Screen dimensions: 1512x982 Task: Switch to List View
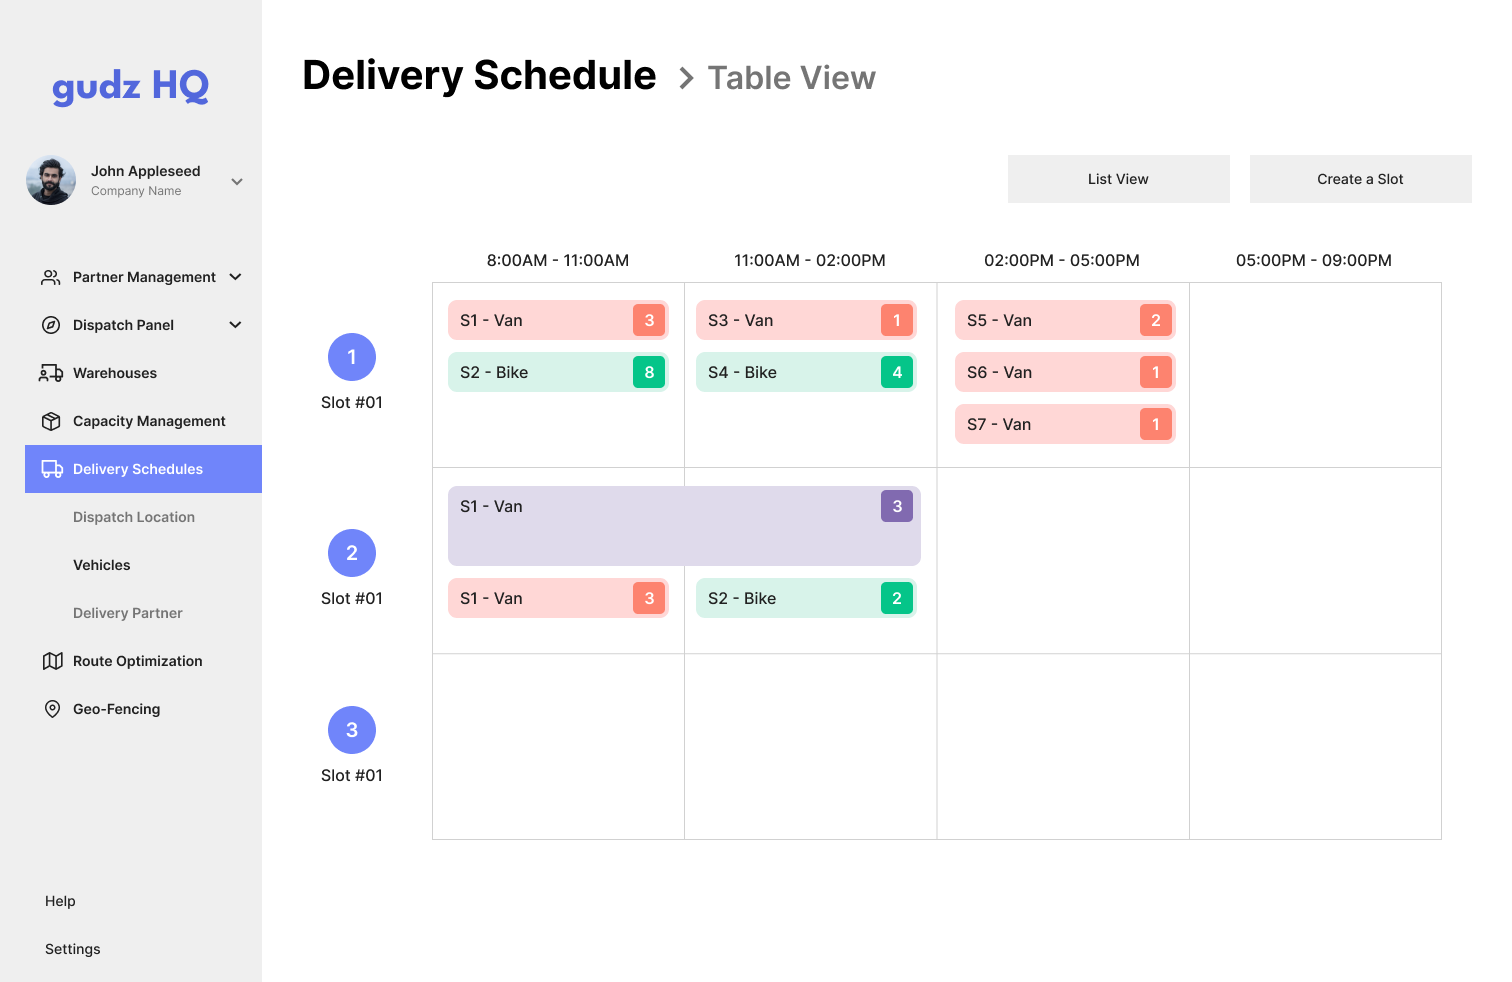click(1118, 179)
